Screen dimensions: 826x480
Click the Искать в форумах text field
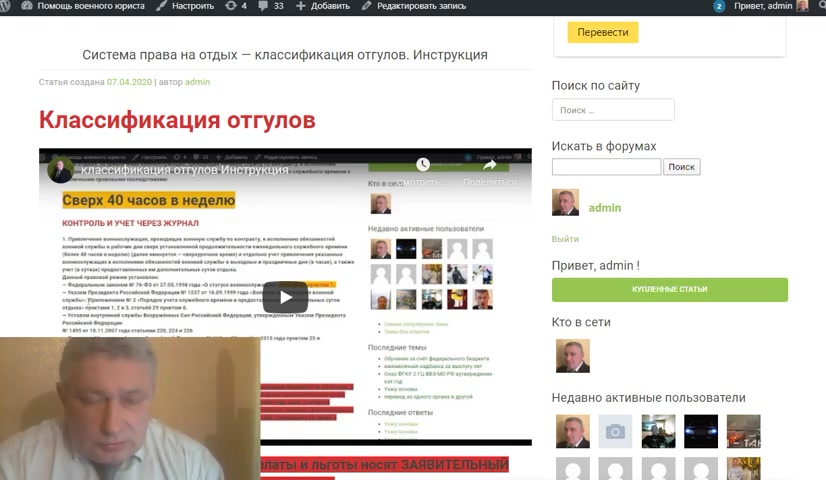pyautogui.click(x=606, y=166)
